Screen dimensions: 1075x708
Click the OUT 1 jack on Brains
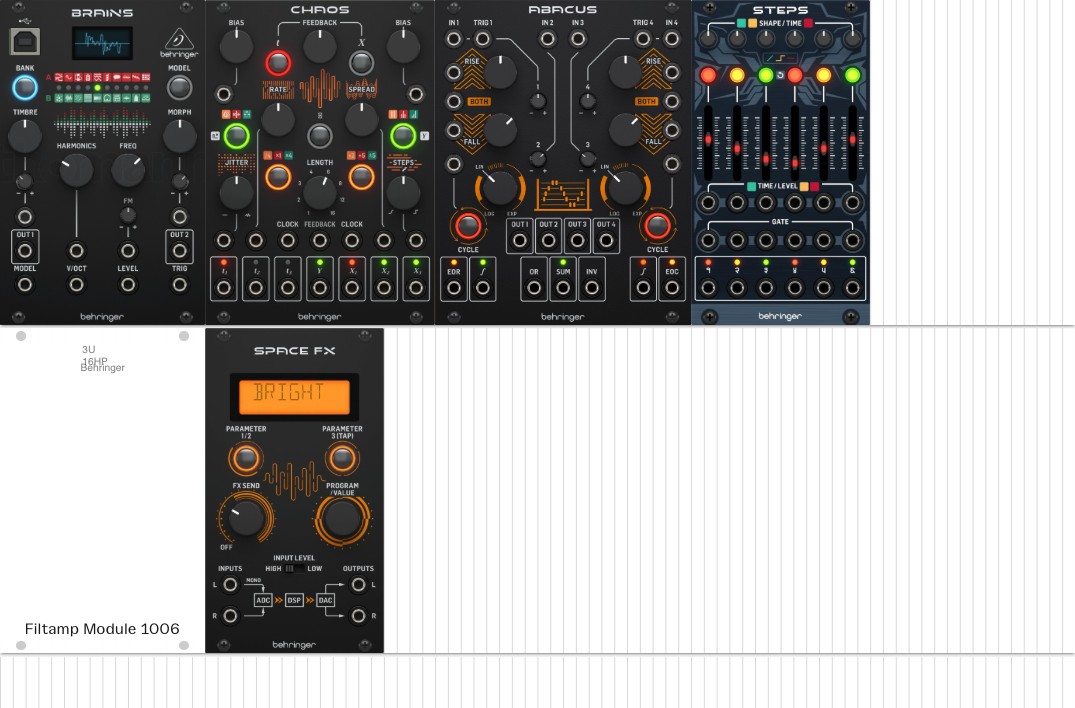(x=25, y=251)
